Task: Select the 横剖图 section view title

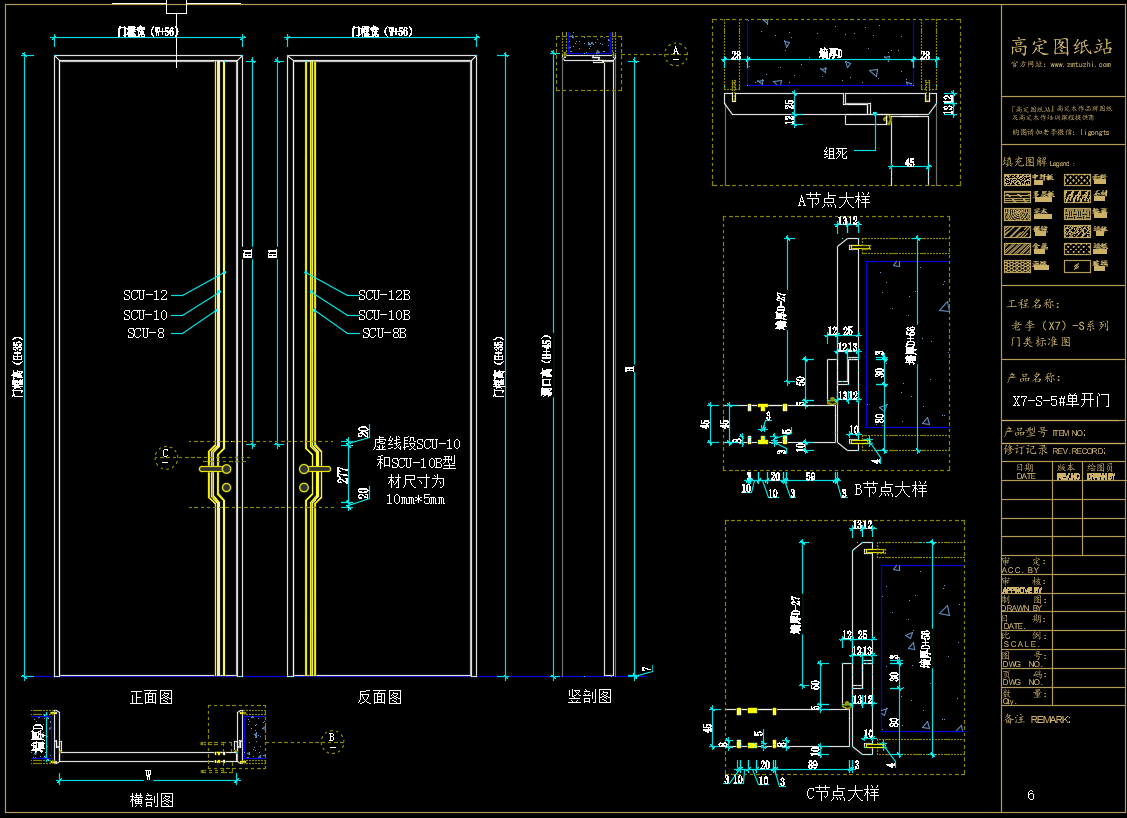Action: click(152, 800)
